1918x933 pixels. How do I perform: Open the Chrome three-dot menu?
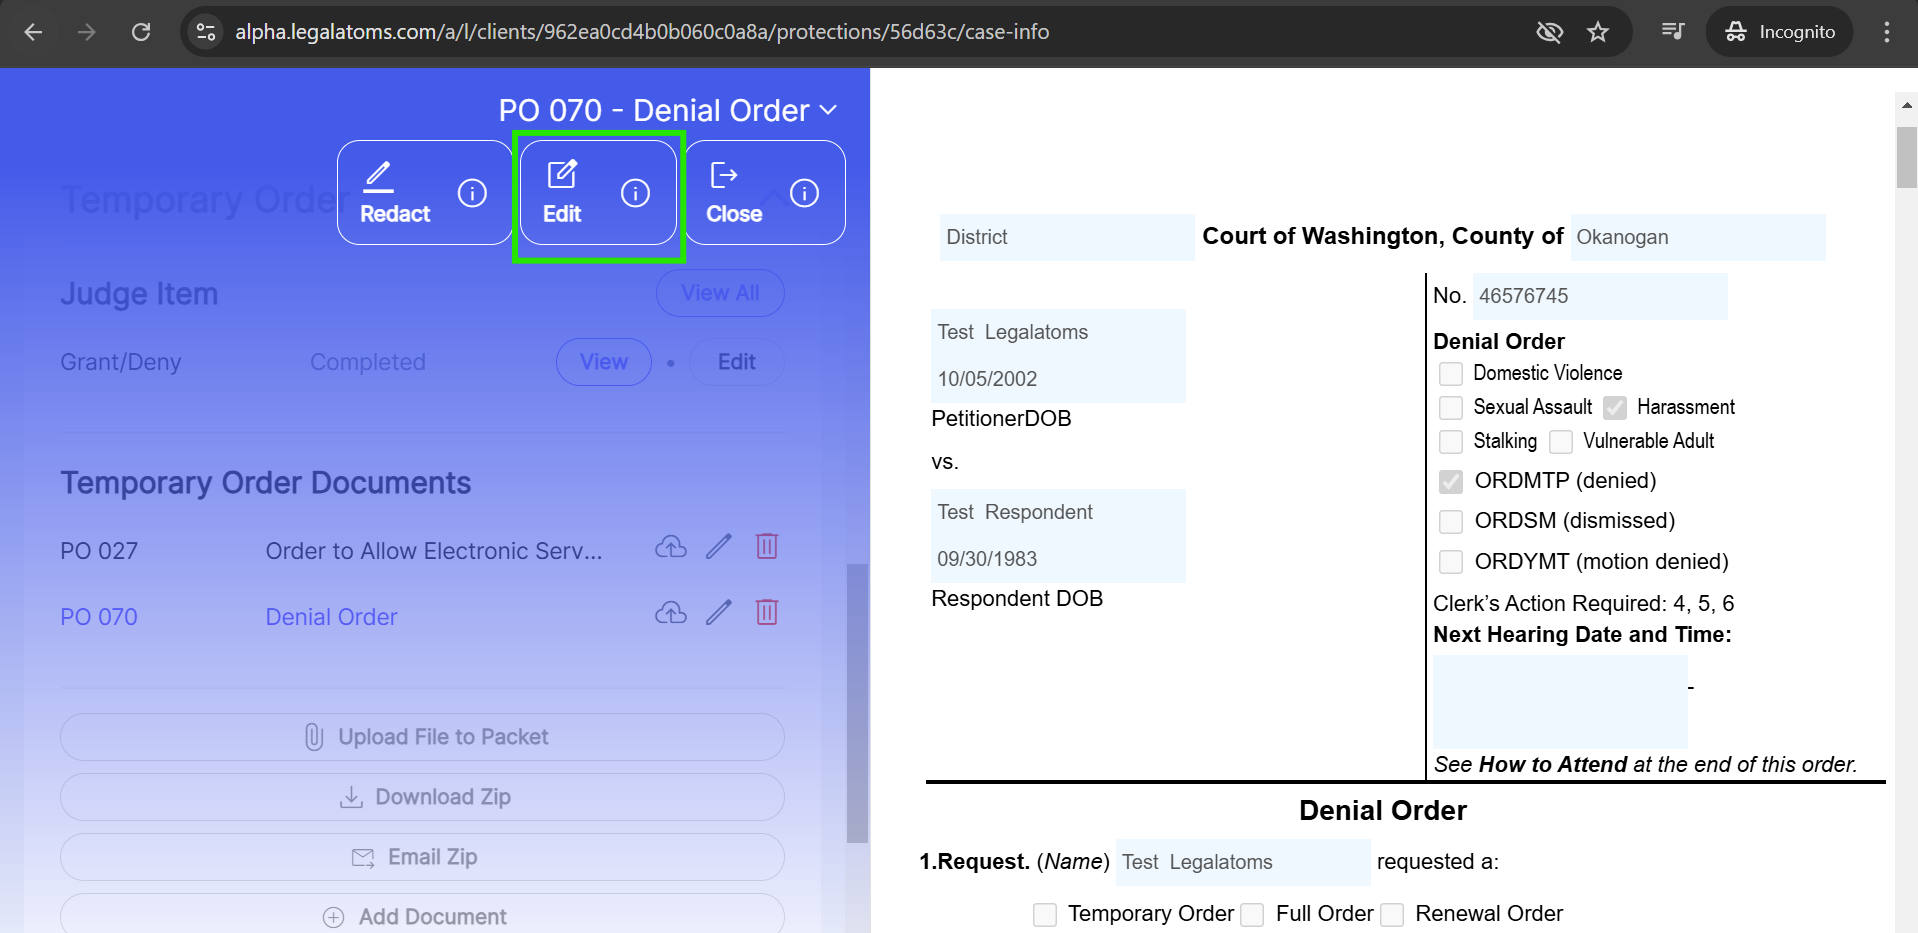click(x=1887, y=32)
